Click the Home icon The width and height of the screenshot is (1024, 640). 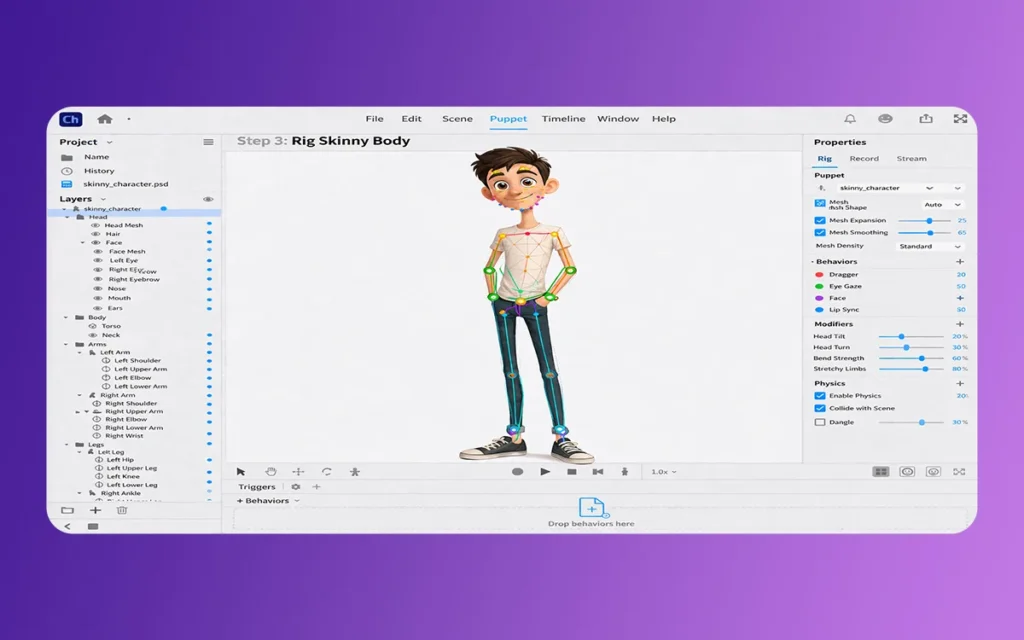(104, 119)
